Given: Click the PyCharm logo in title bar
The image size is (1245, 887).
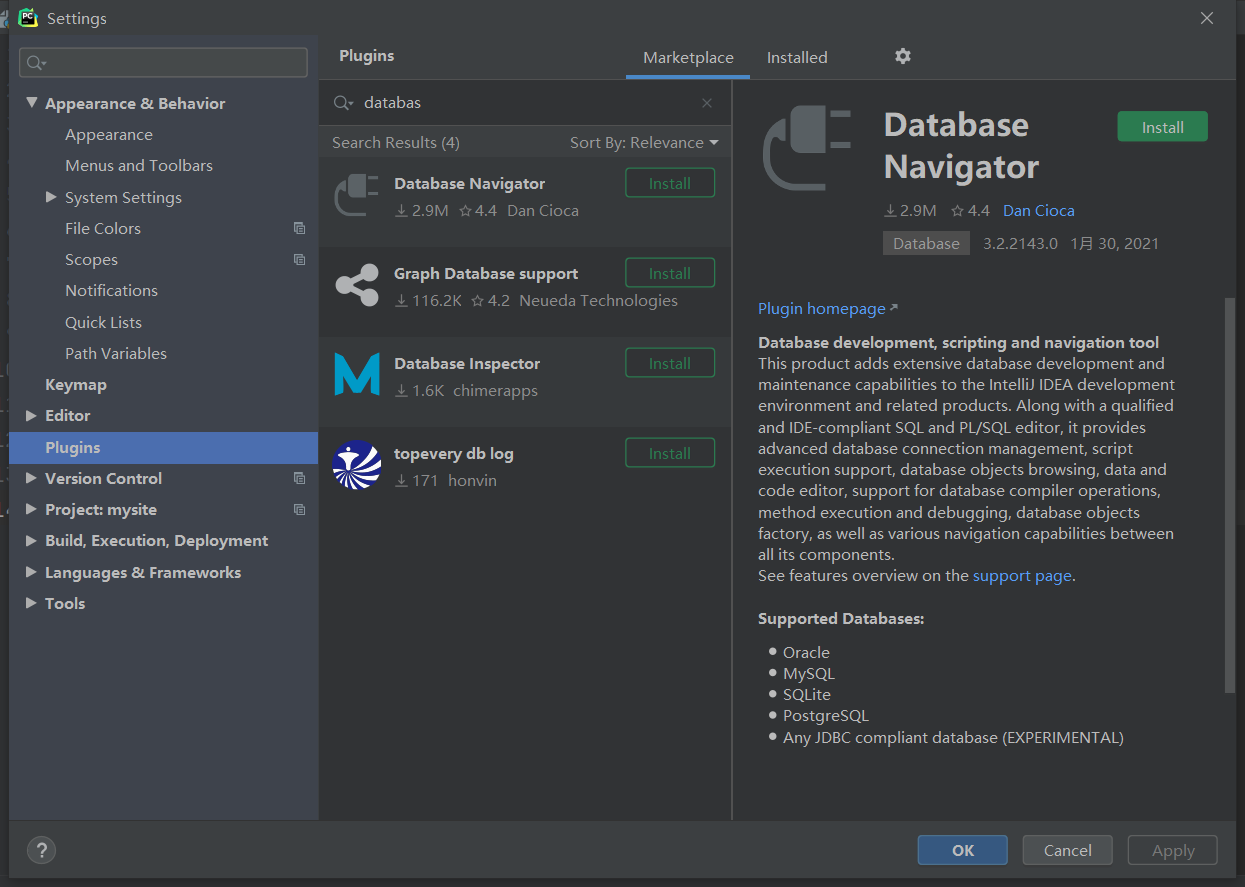Looking at the screenshot, I should (x=28, y=17).
